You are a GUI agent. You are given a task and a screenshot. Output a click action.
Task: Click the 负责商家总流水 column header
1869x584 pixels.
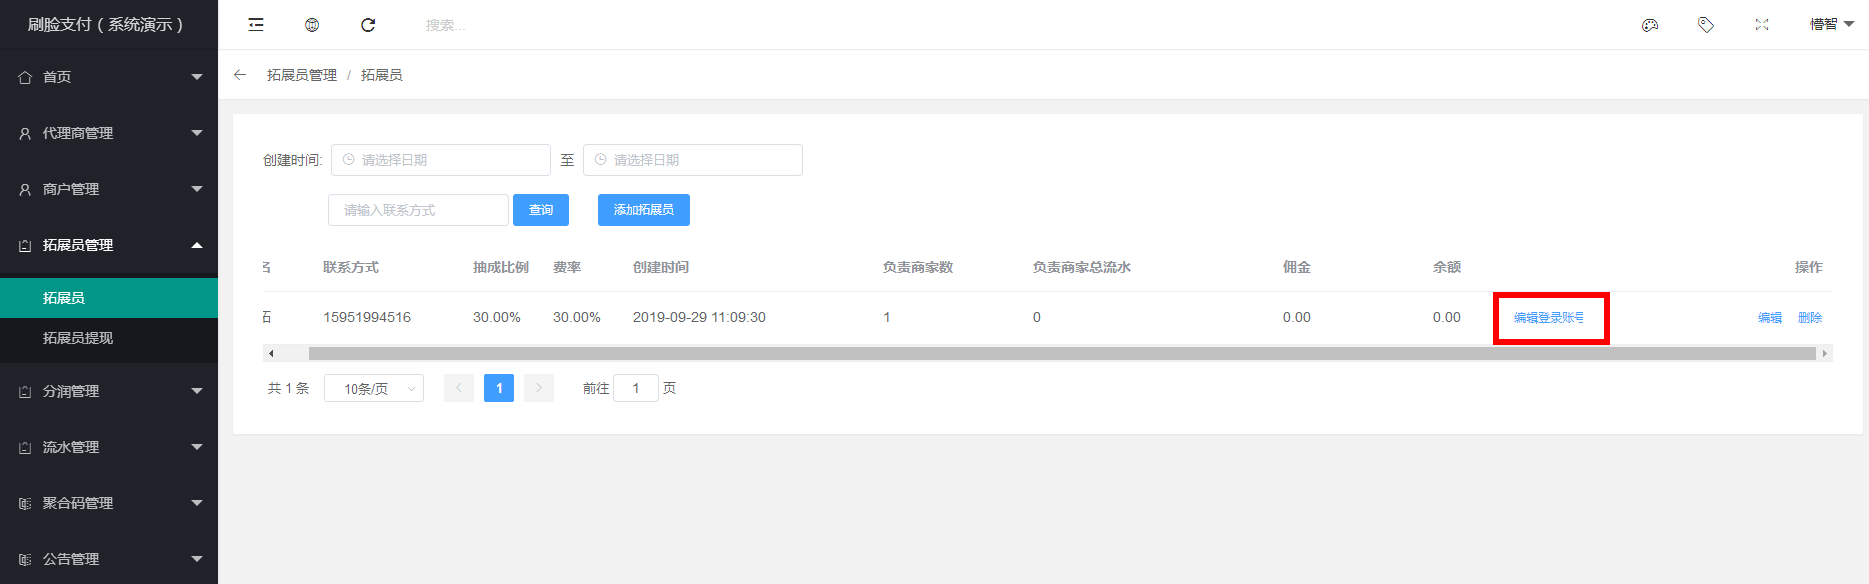(x=1082, y=267)
